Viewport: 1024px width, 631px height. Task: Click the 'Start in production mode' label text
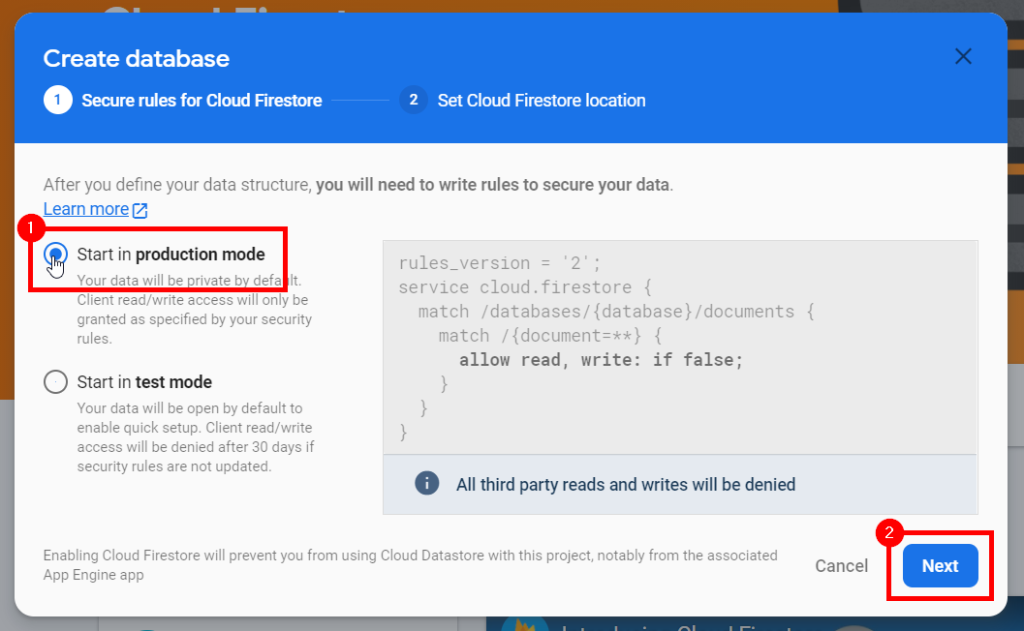click(x=171, y=254)
